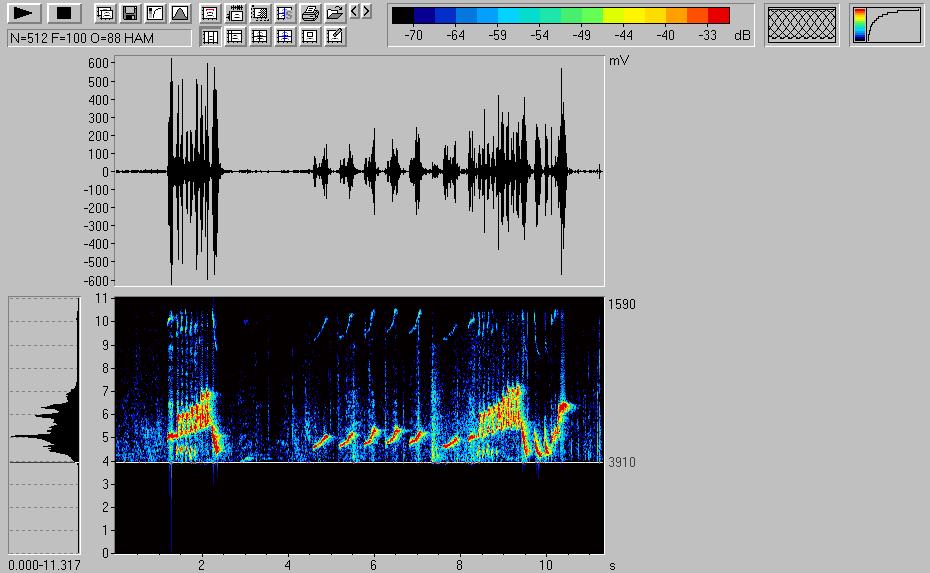The width and height of the screenshot is (930, 573).
Task: Click the printer icon
Action: [310, 13]
